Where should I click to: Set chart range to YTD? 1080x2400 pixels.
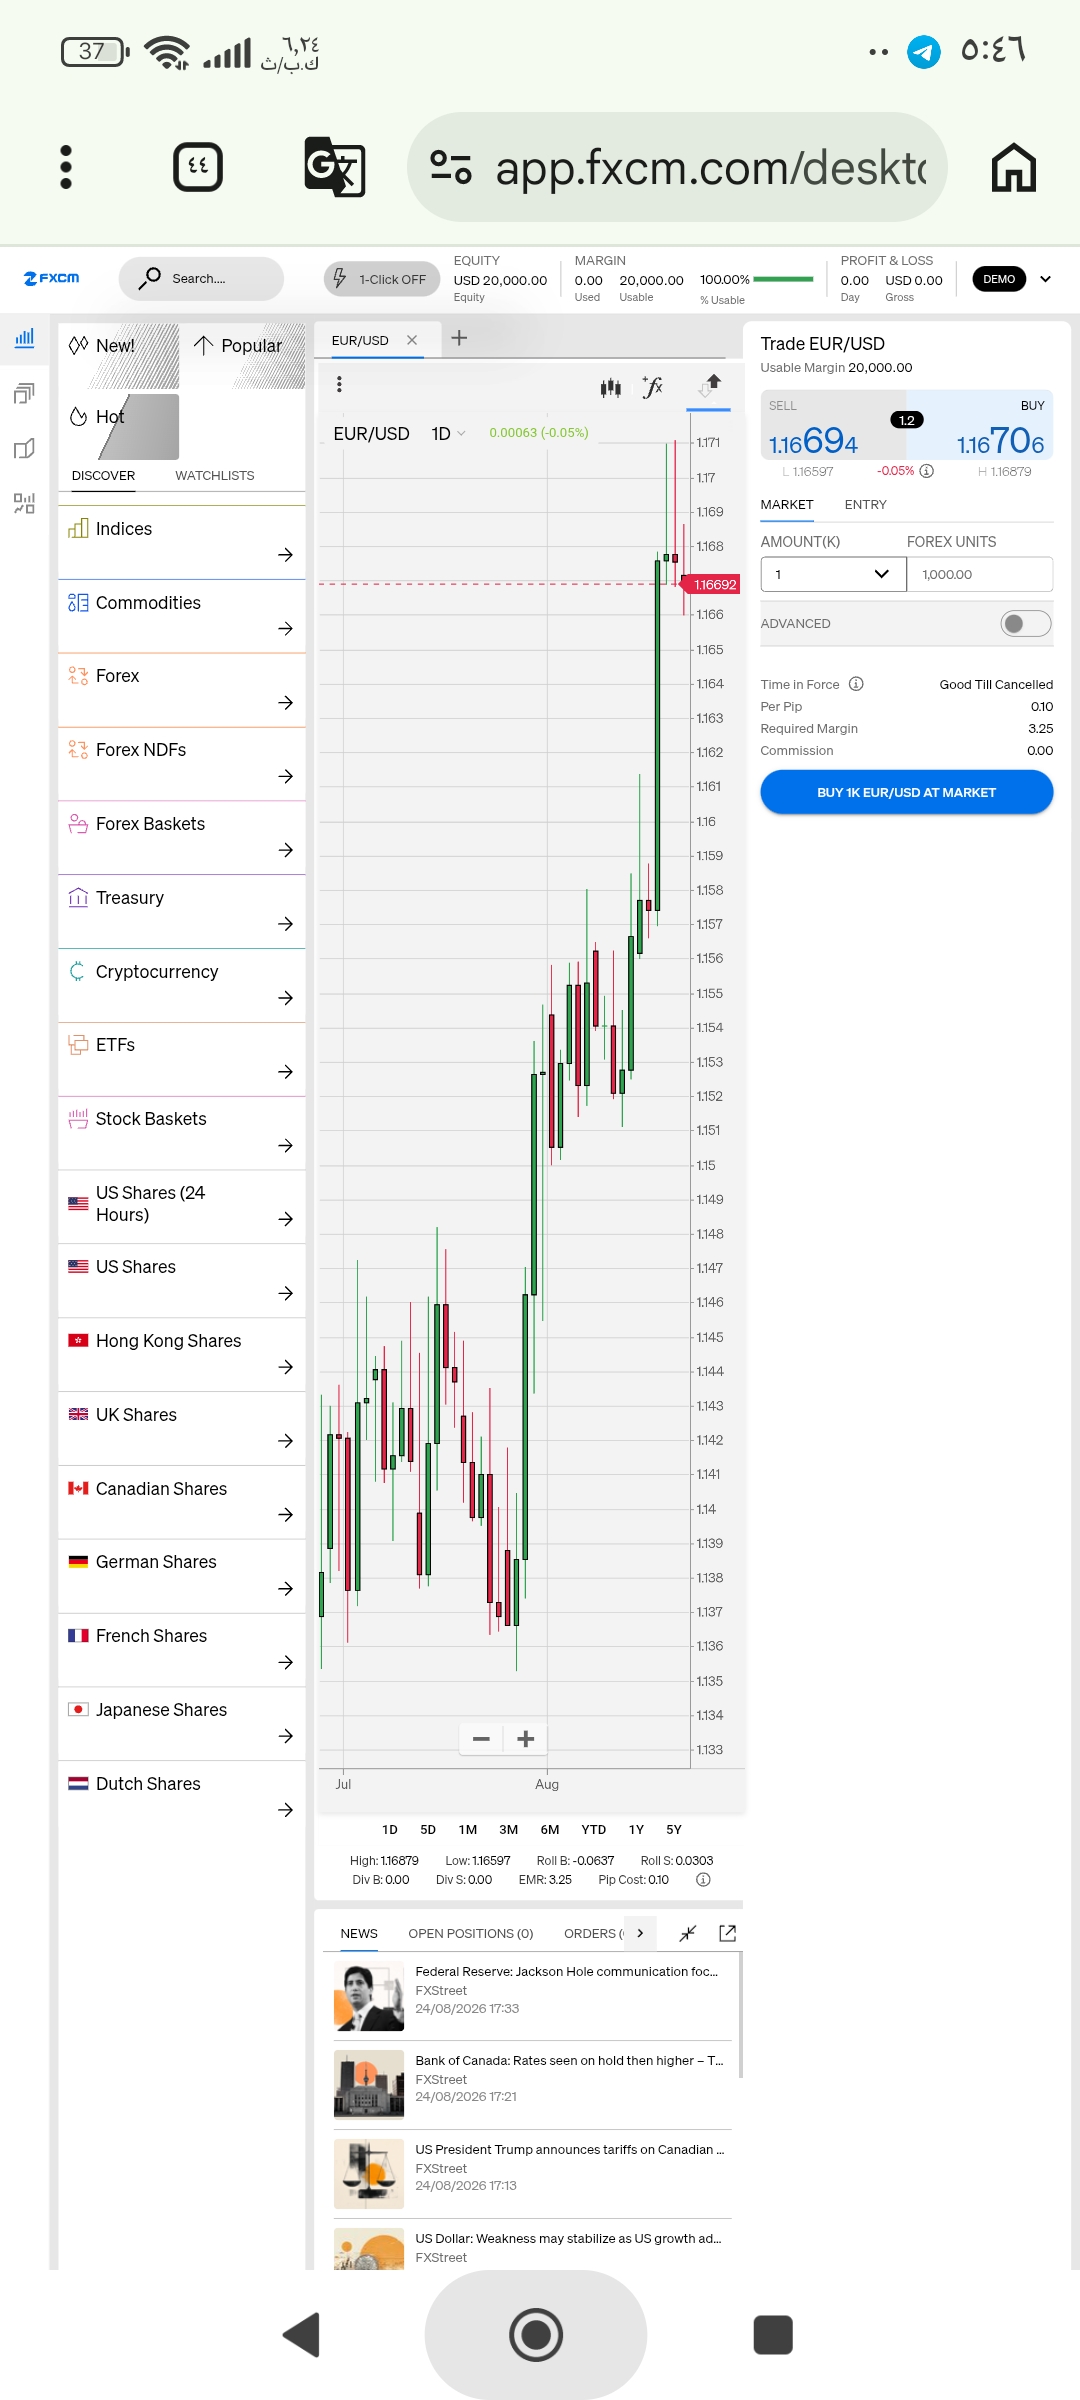click(594, 1829)
